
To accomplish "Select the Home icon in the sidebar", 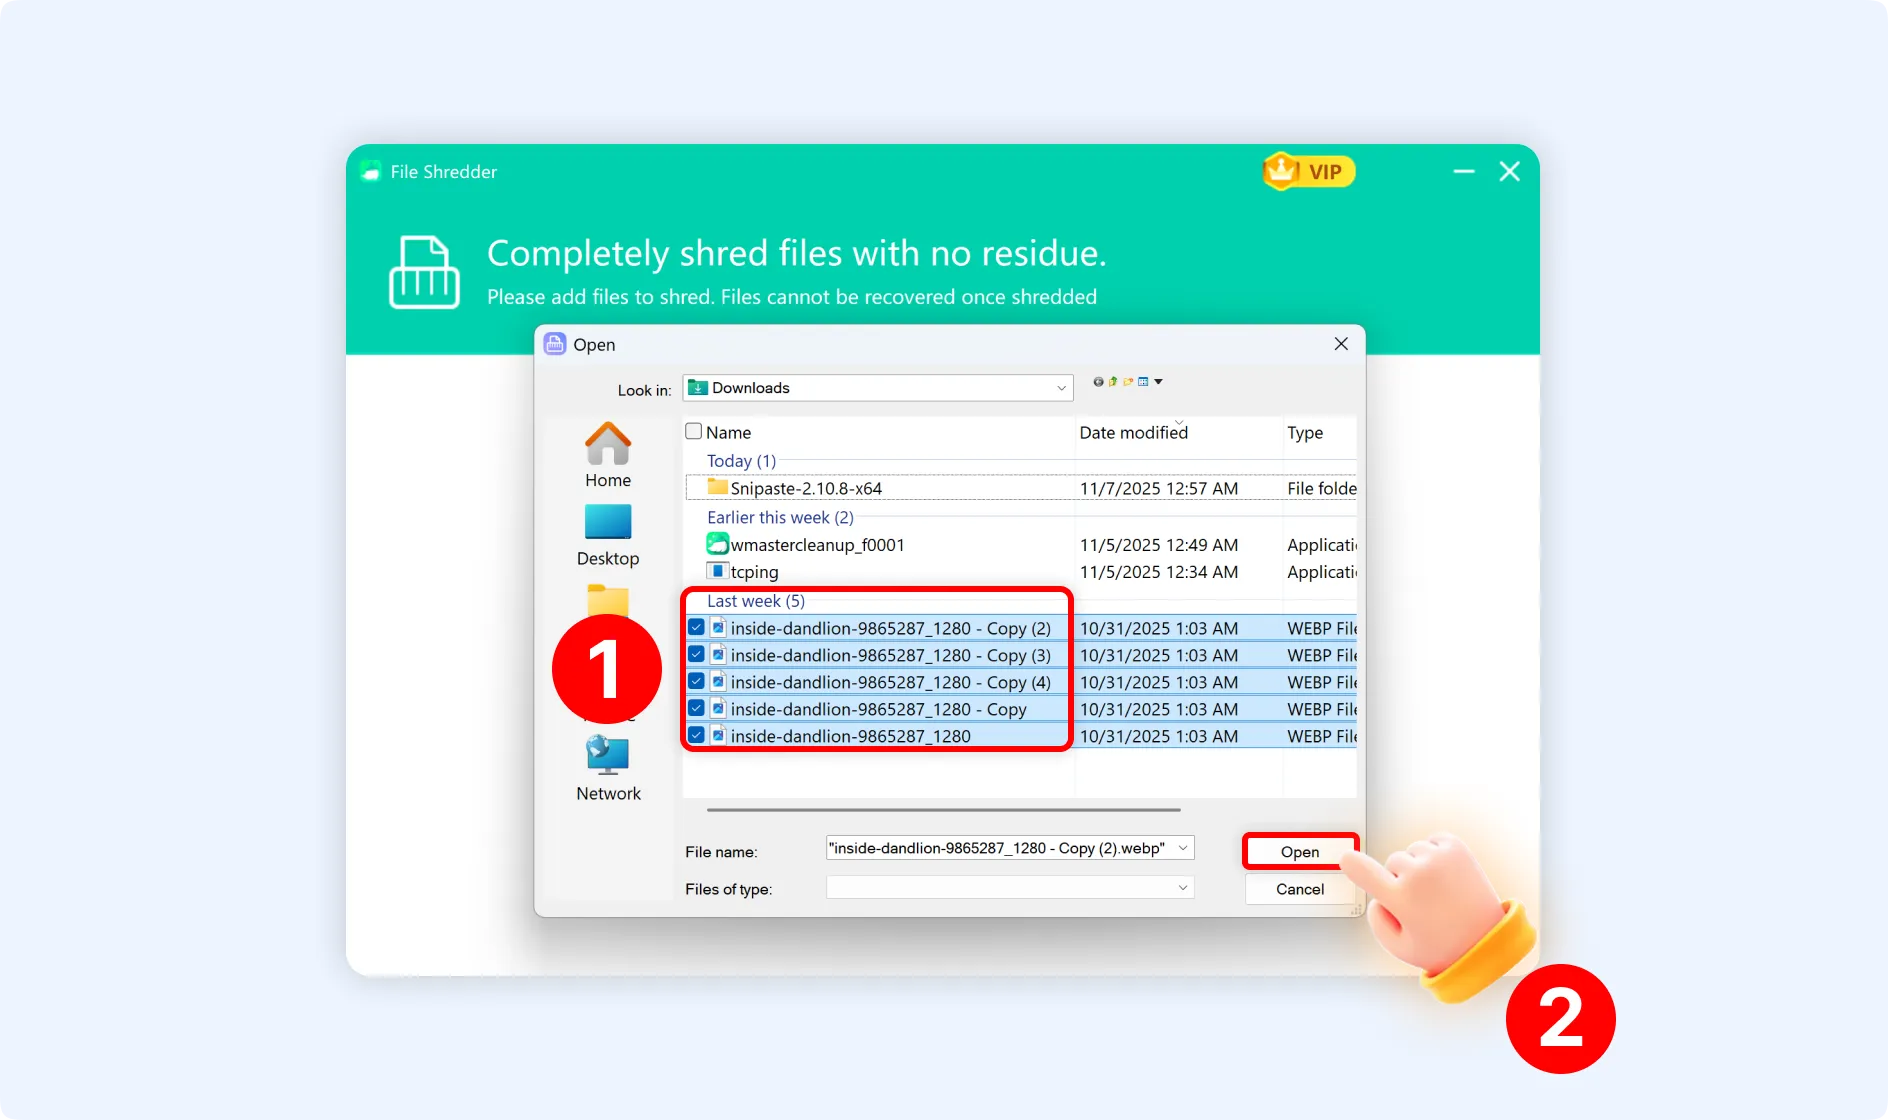I will 607,444.
